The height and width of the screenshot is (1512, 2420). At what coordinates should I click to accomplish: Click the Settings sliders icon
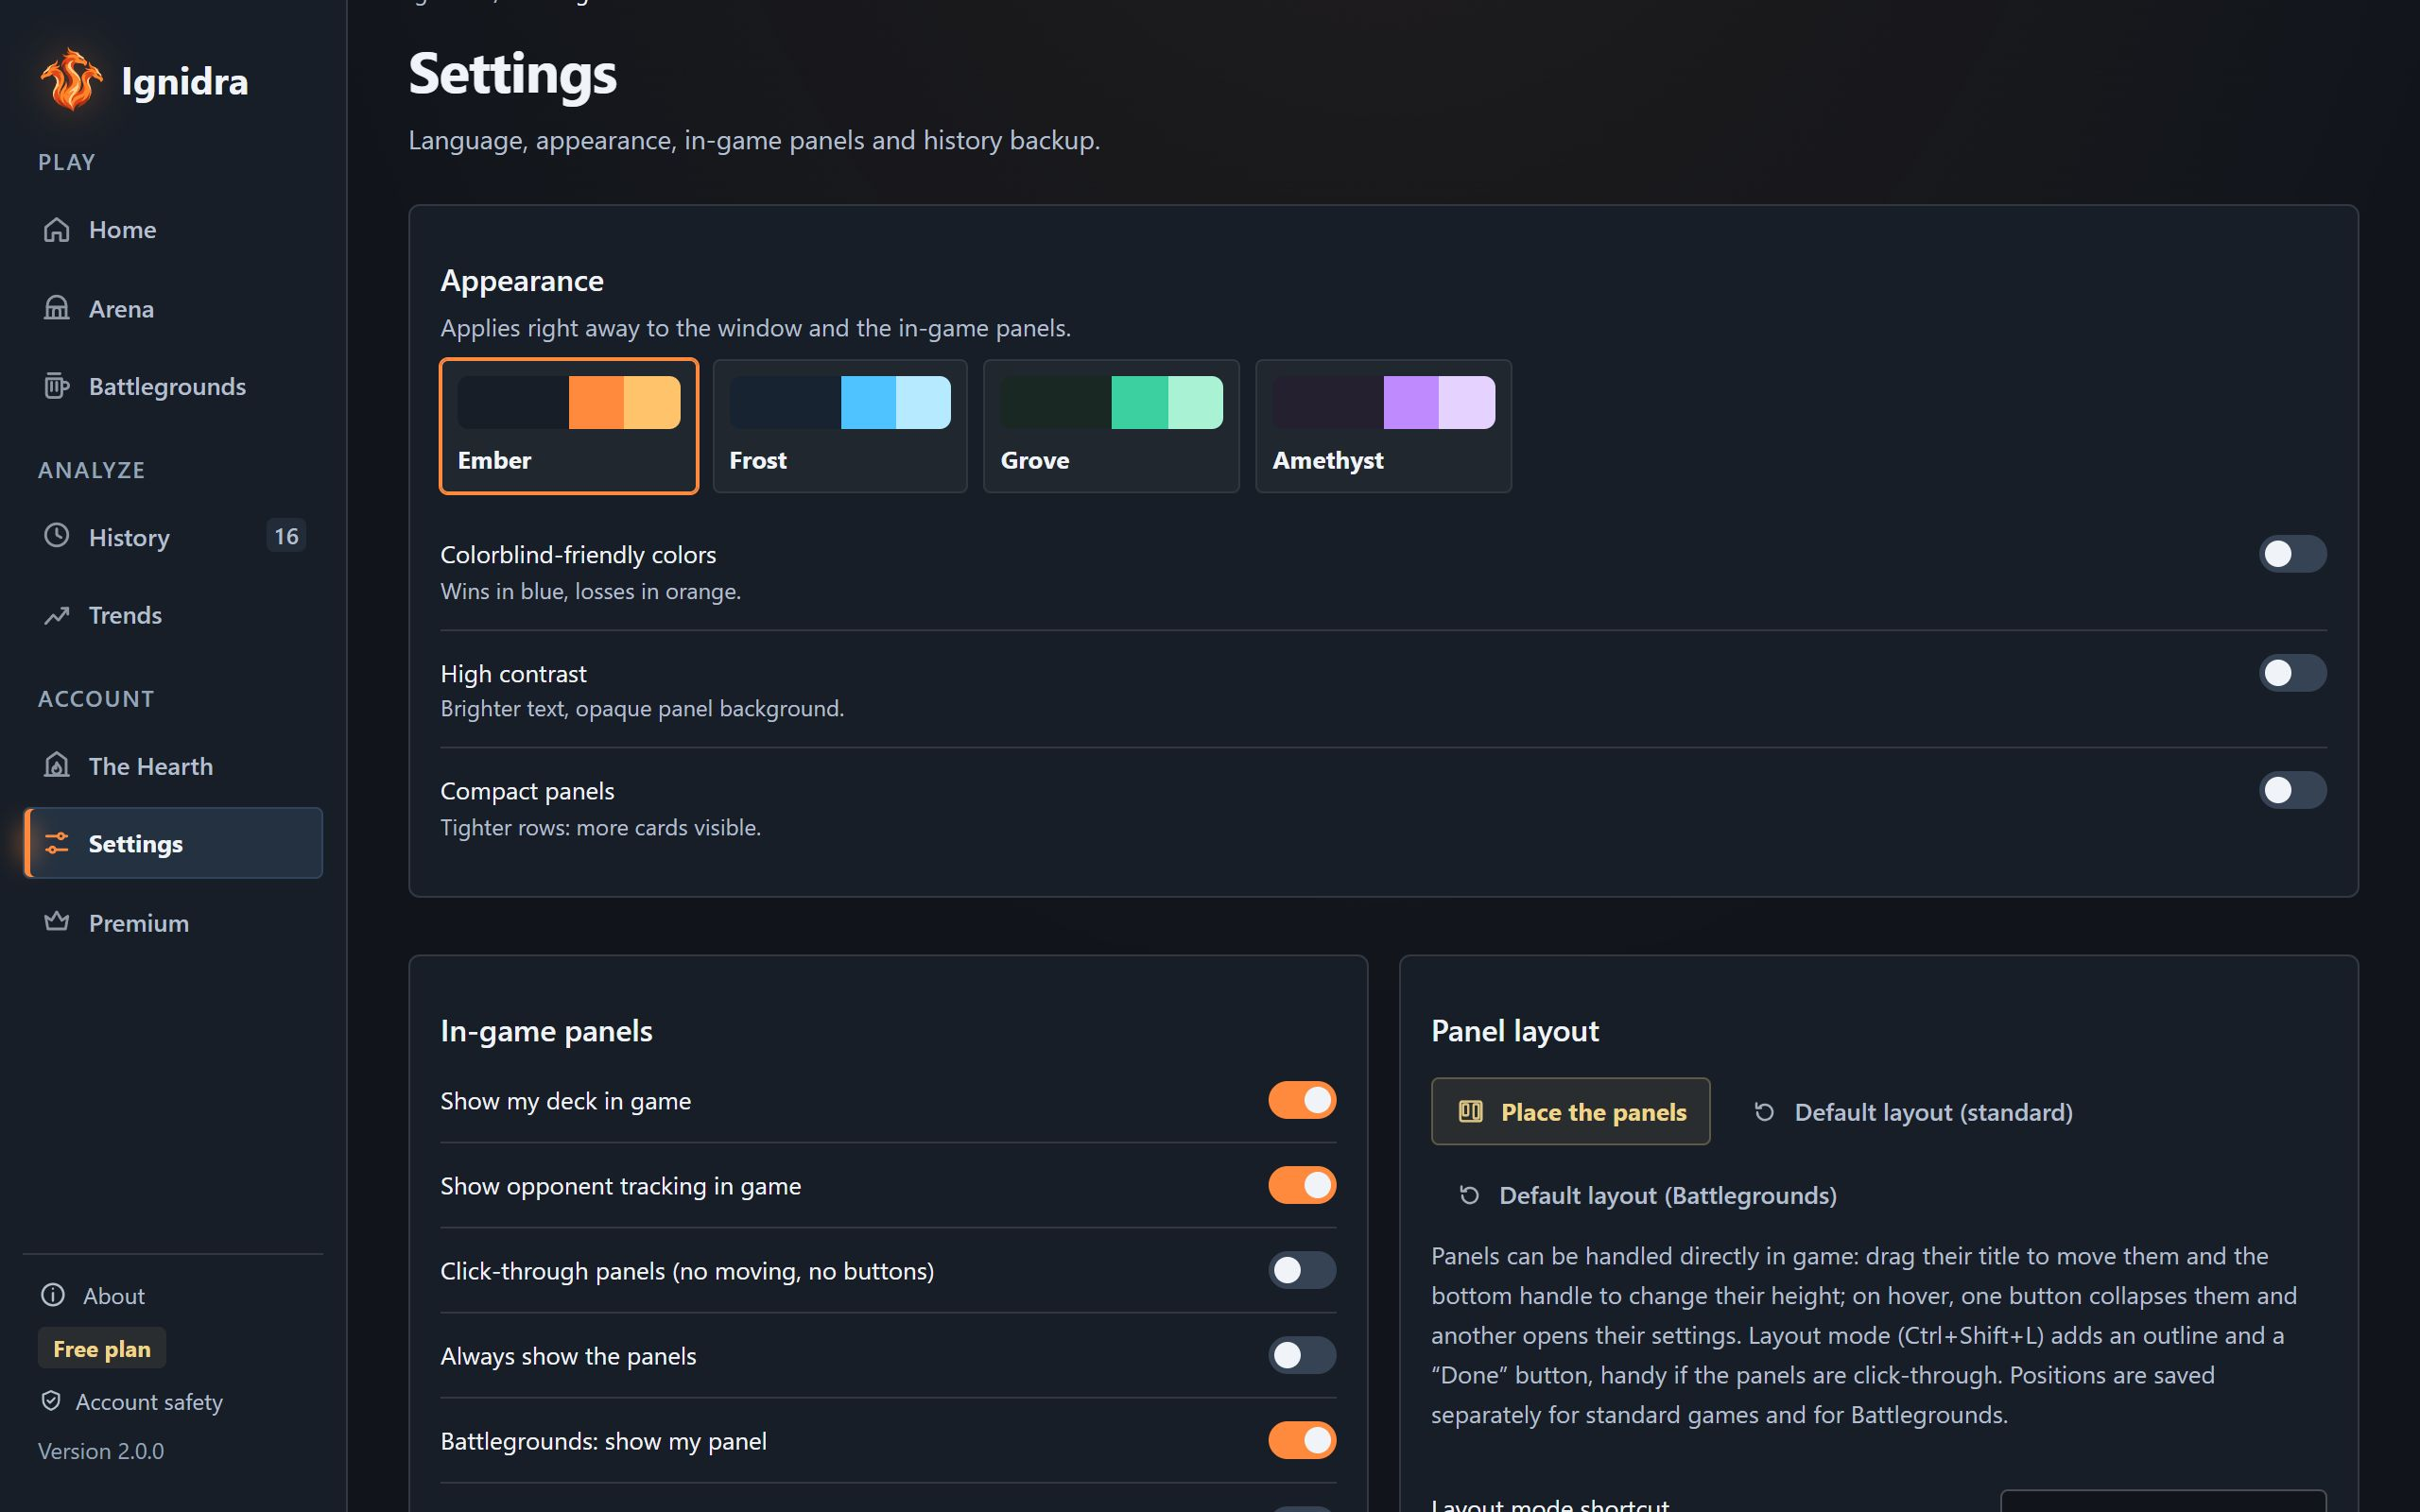coord(57,843)
